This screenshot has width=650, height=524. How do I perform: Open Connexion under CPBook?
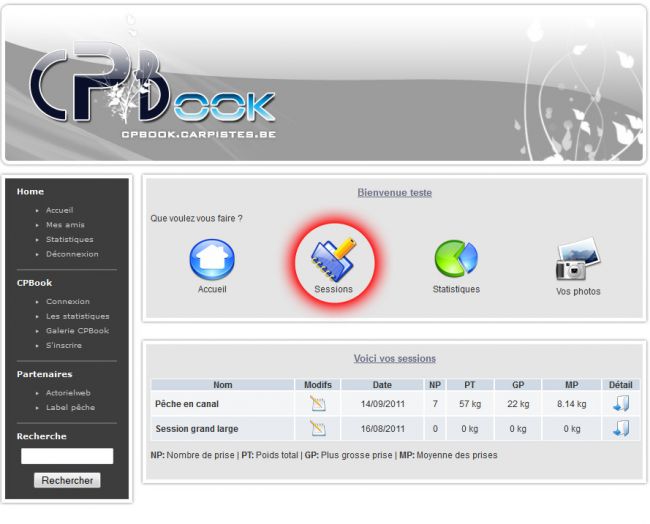68,301
